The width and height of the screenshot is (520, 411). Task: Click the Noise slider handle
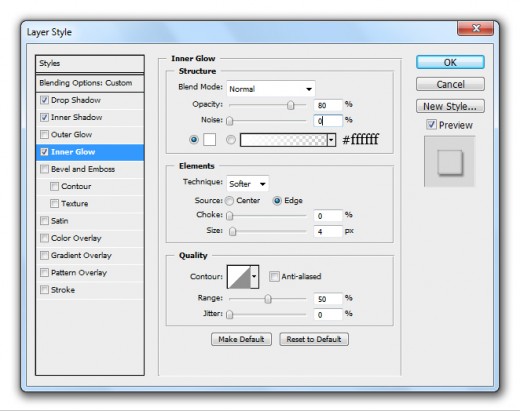click(230, 121)
